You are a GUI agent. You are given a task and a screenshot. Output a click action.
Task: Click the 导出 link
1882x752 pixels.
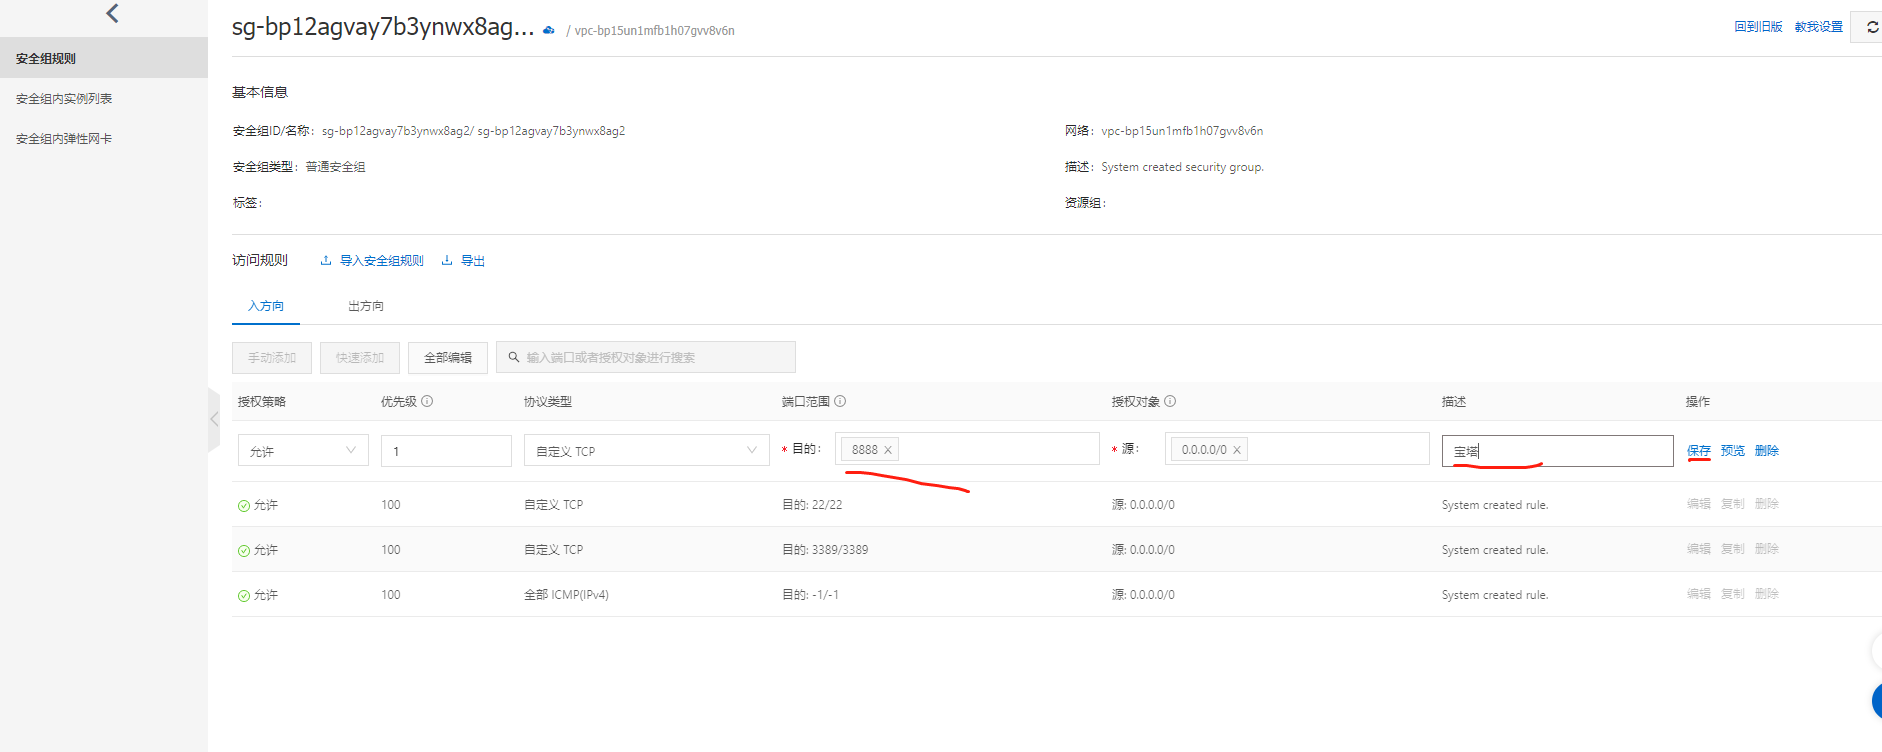coord(473,260)
